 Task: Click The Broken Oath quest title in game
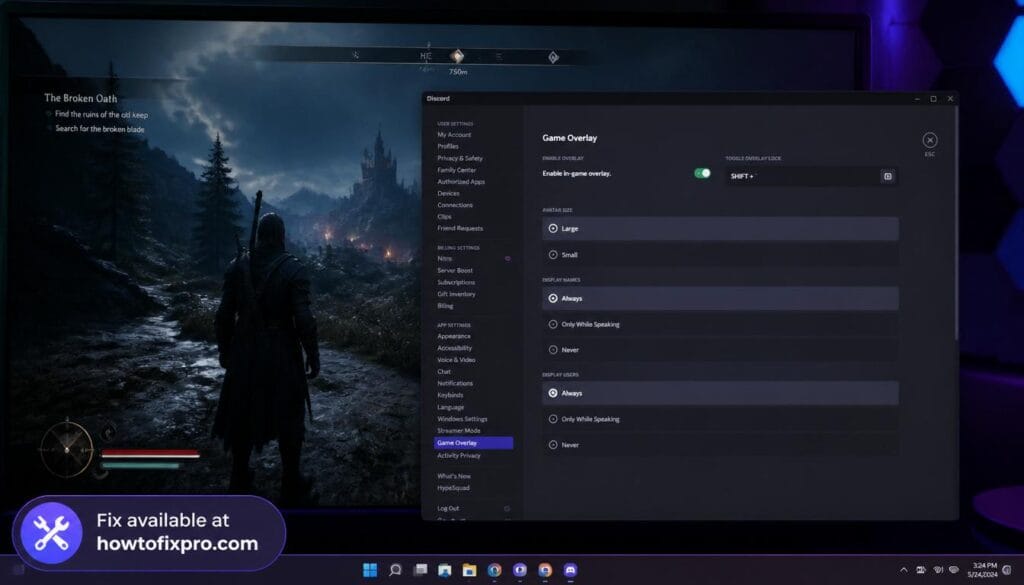(x=80, y=98)
